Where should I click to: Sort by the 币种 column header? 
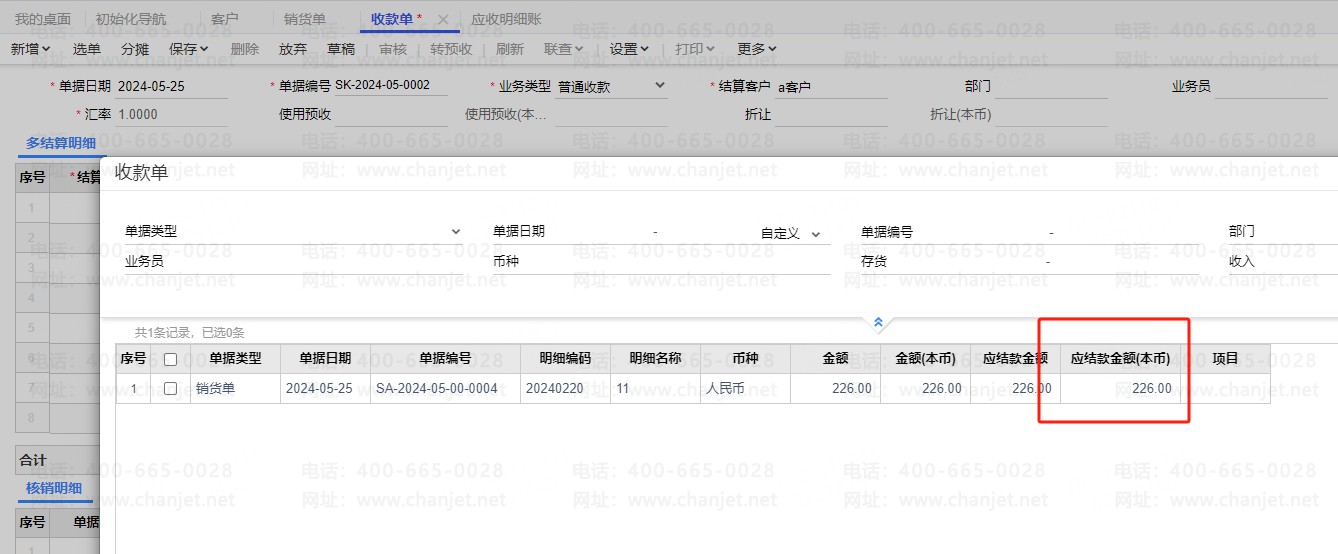point(745,359)
